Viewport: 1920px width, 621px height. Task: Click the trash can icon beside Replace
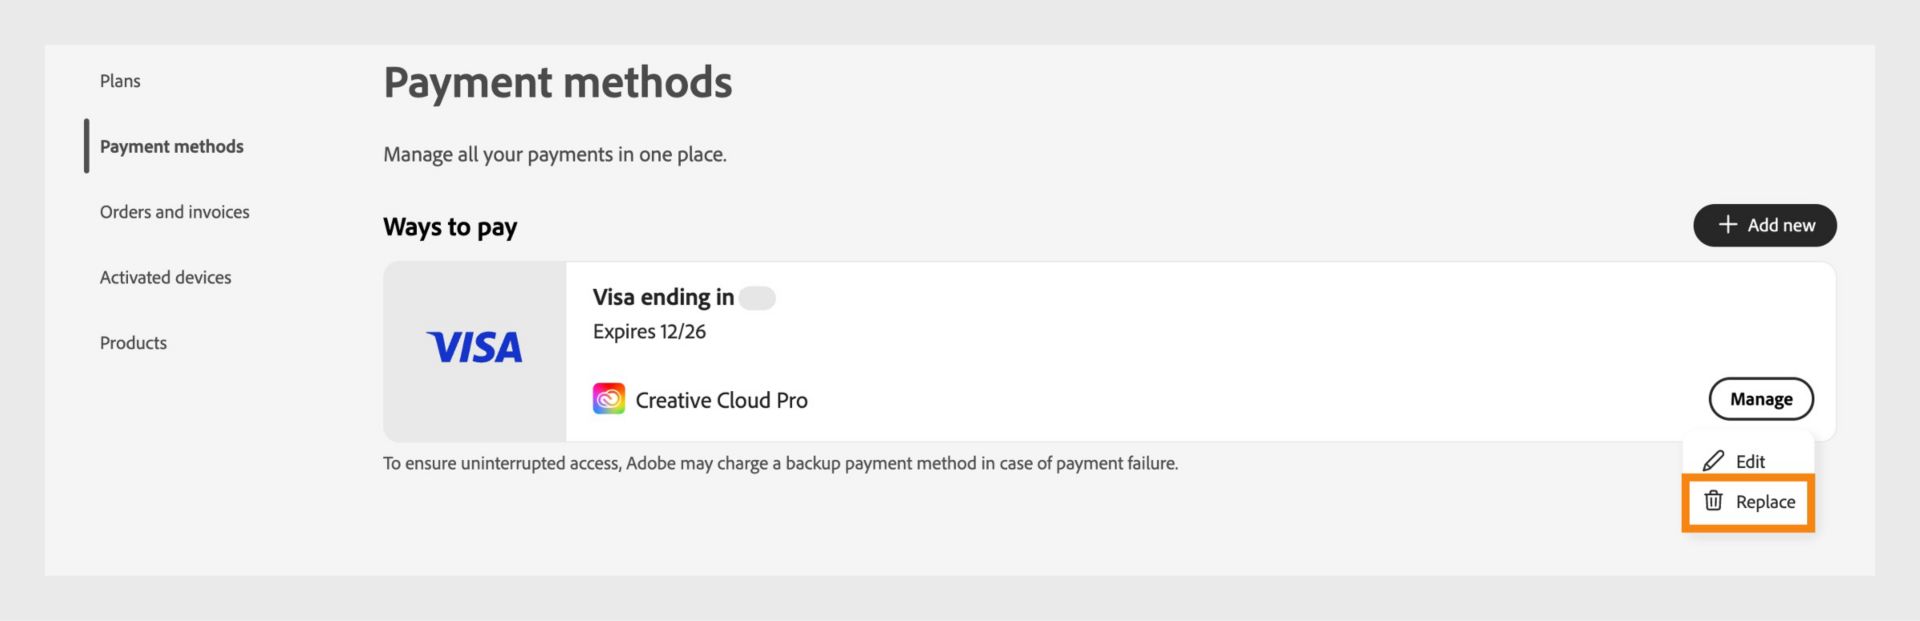point(1713,501)
